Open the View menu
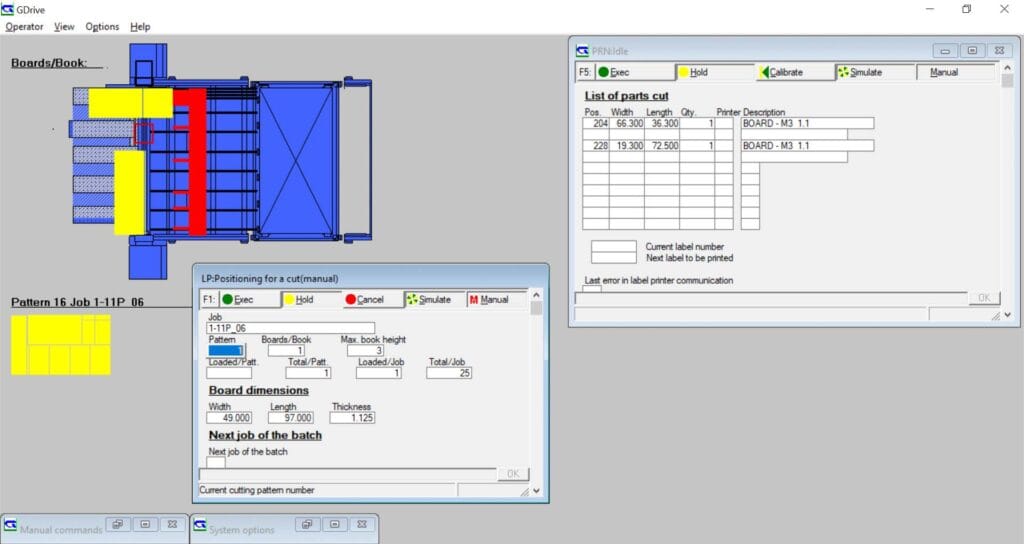The height and width of the screenshot is (544, 1024). click(64, 27)
